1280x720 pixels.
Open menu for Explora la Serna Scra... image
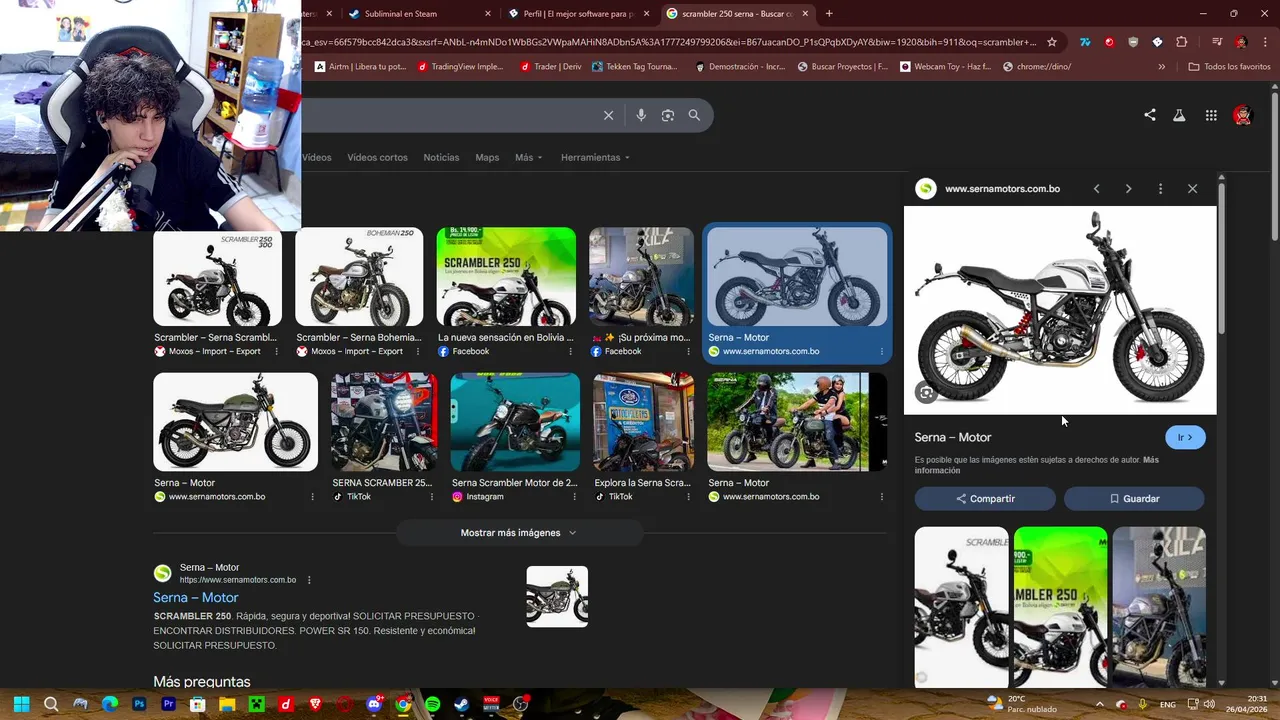coord(688,497)
